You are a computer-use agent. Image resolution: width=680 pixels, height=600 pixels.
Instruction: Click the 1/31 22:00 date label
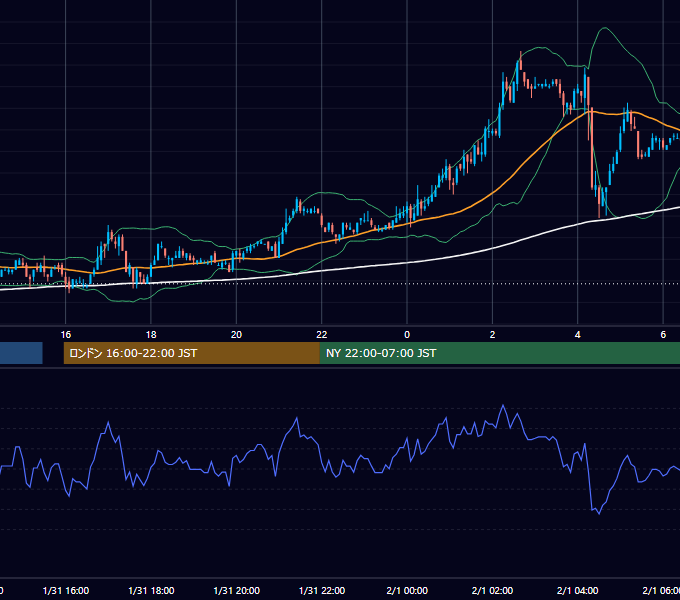(x=322, y=590)
